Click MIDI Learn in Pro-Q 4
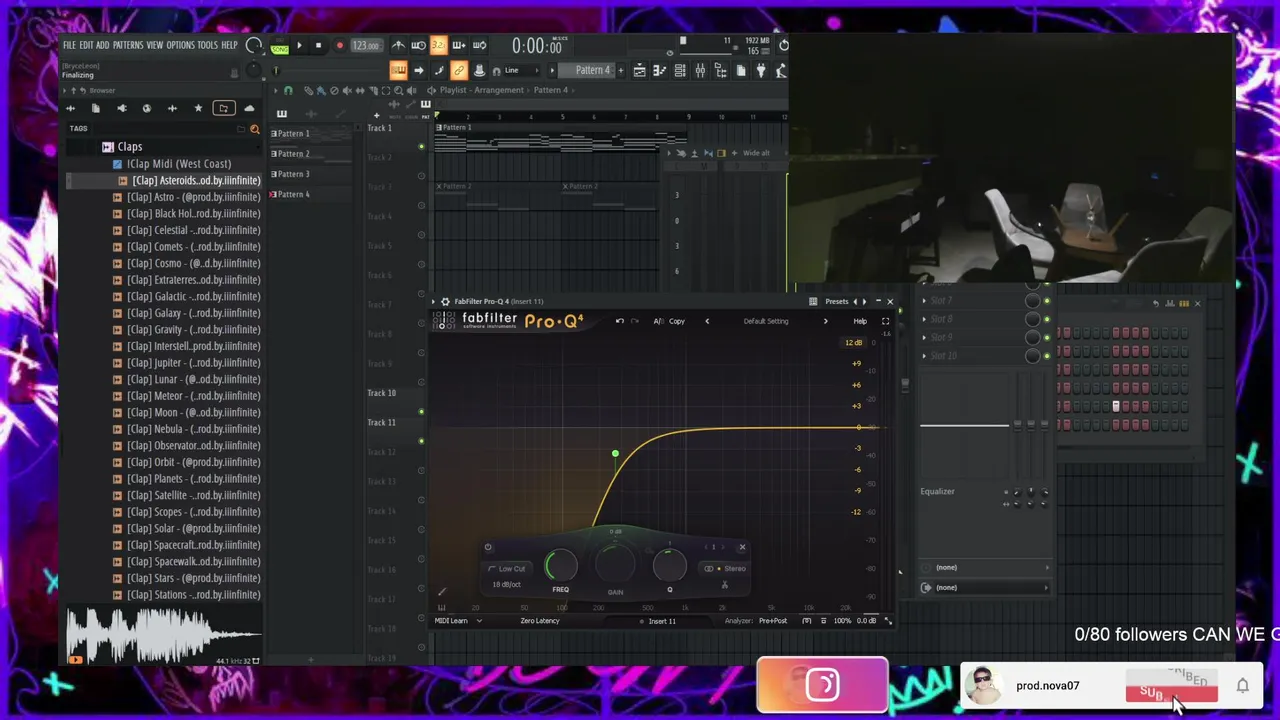 (451, 621)
